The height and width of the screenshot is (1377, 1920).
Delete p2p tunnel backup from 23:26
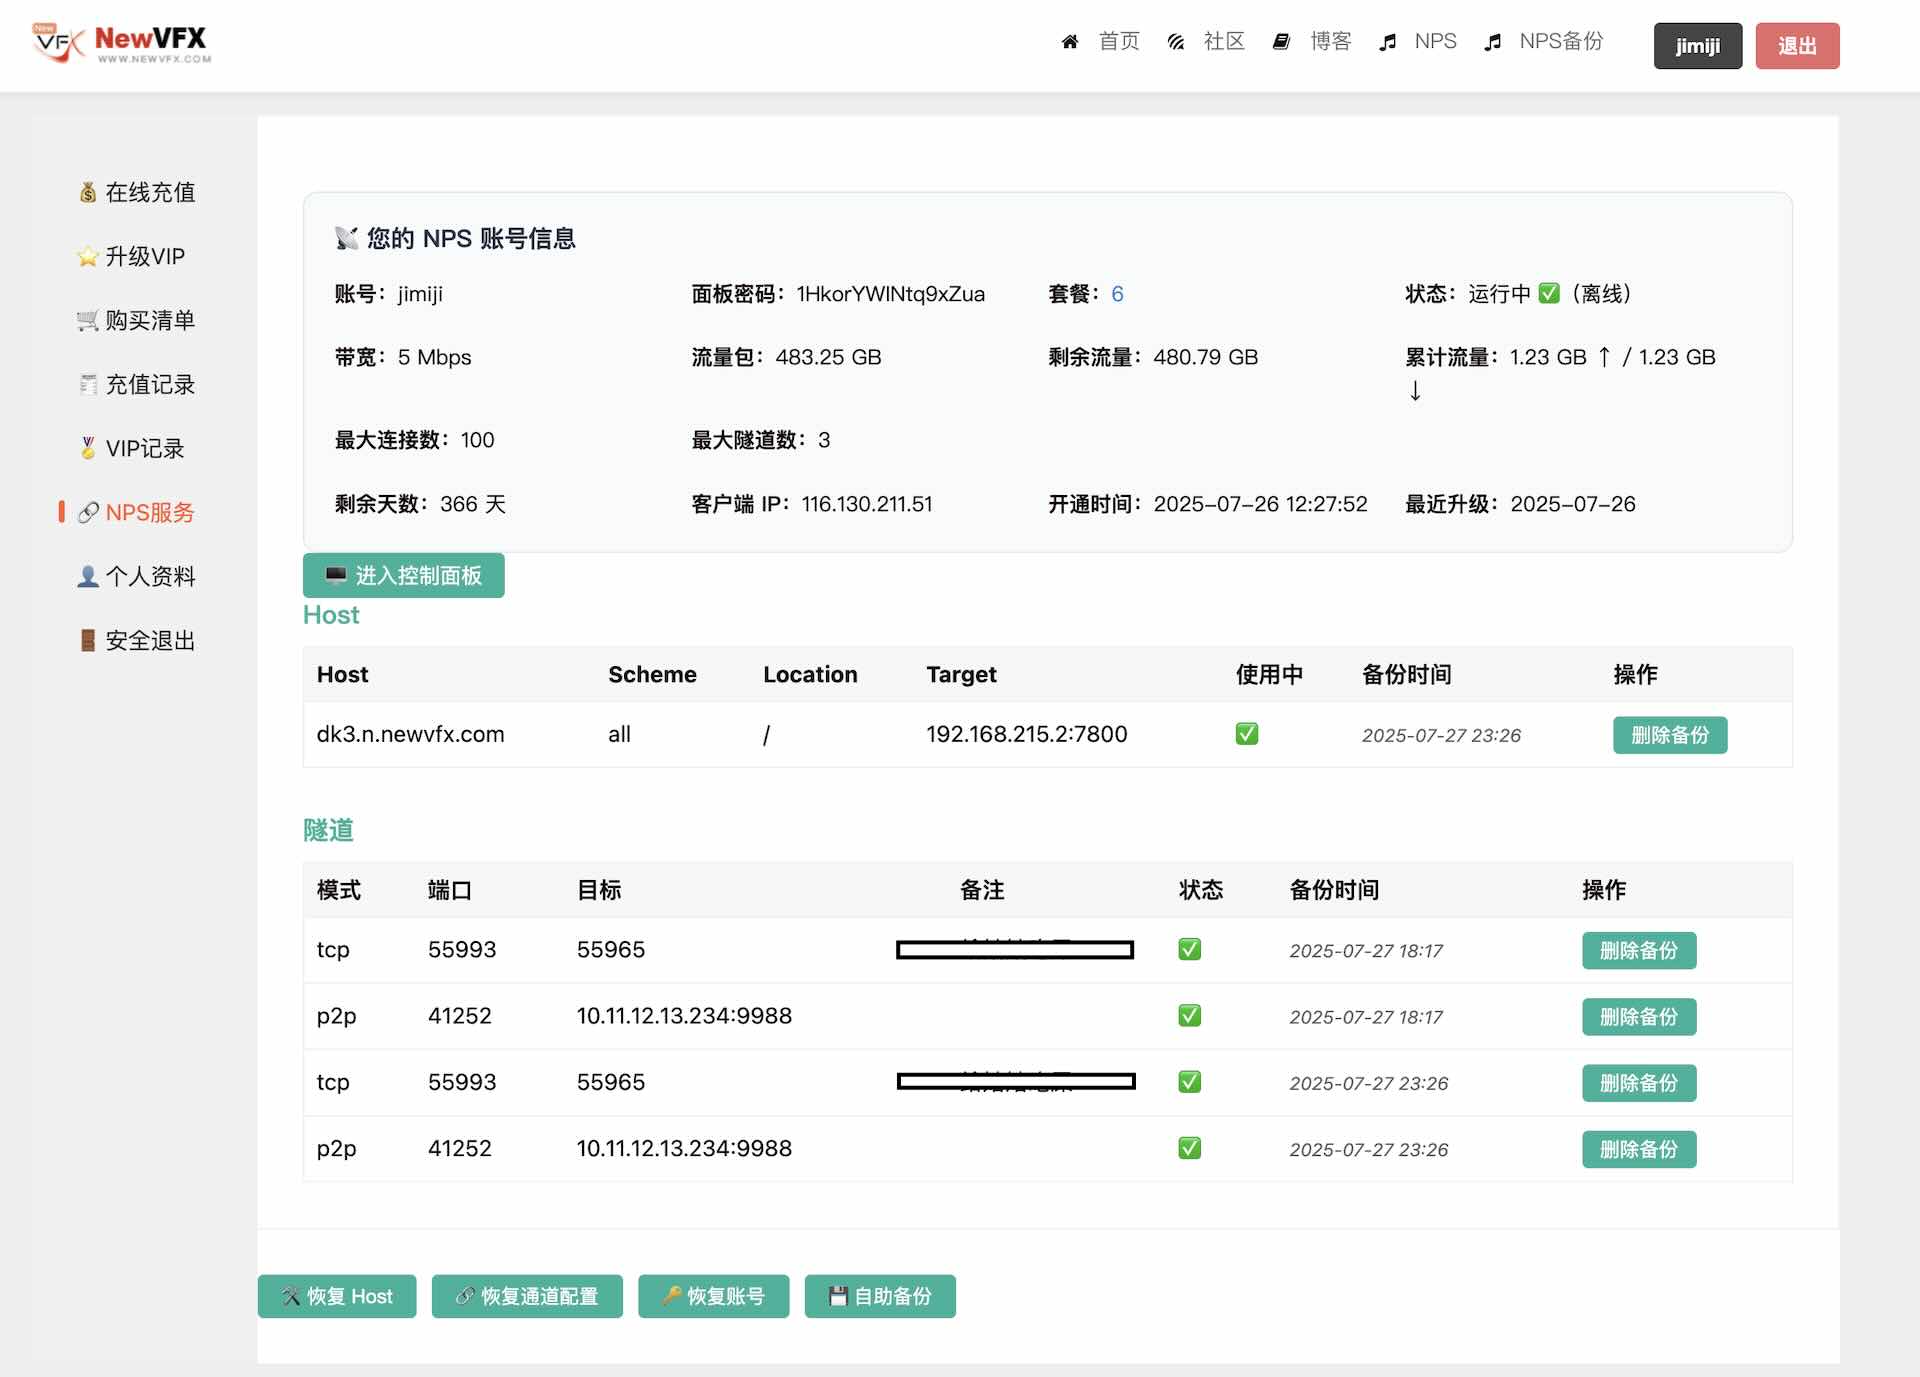tap(1638, 1149)
